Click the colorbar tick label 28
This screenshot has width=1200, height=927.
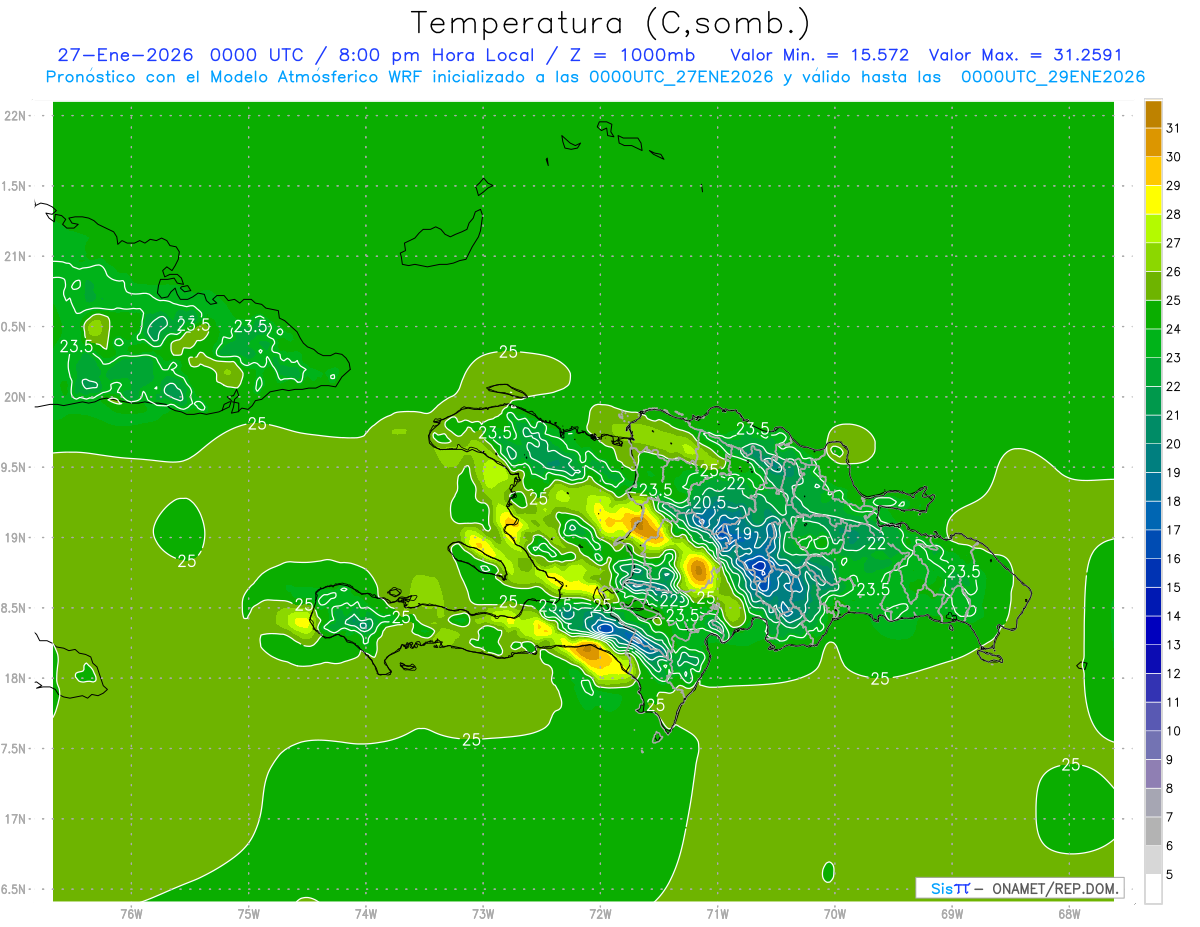pyautogui.click(x=1173, y=214)
